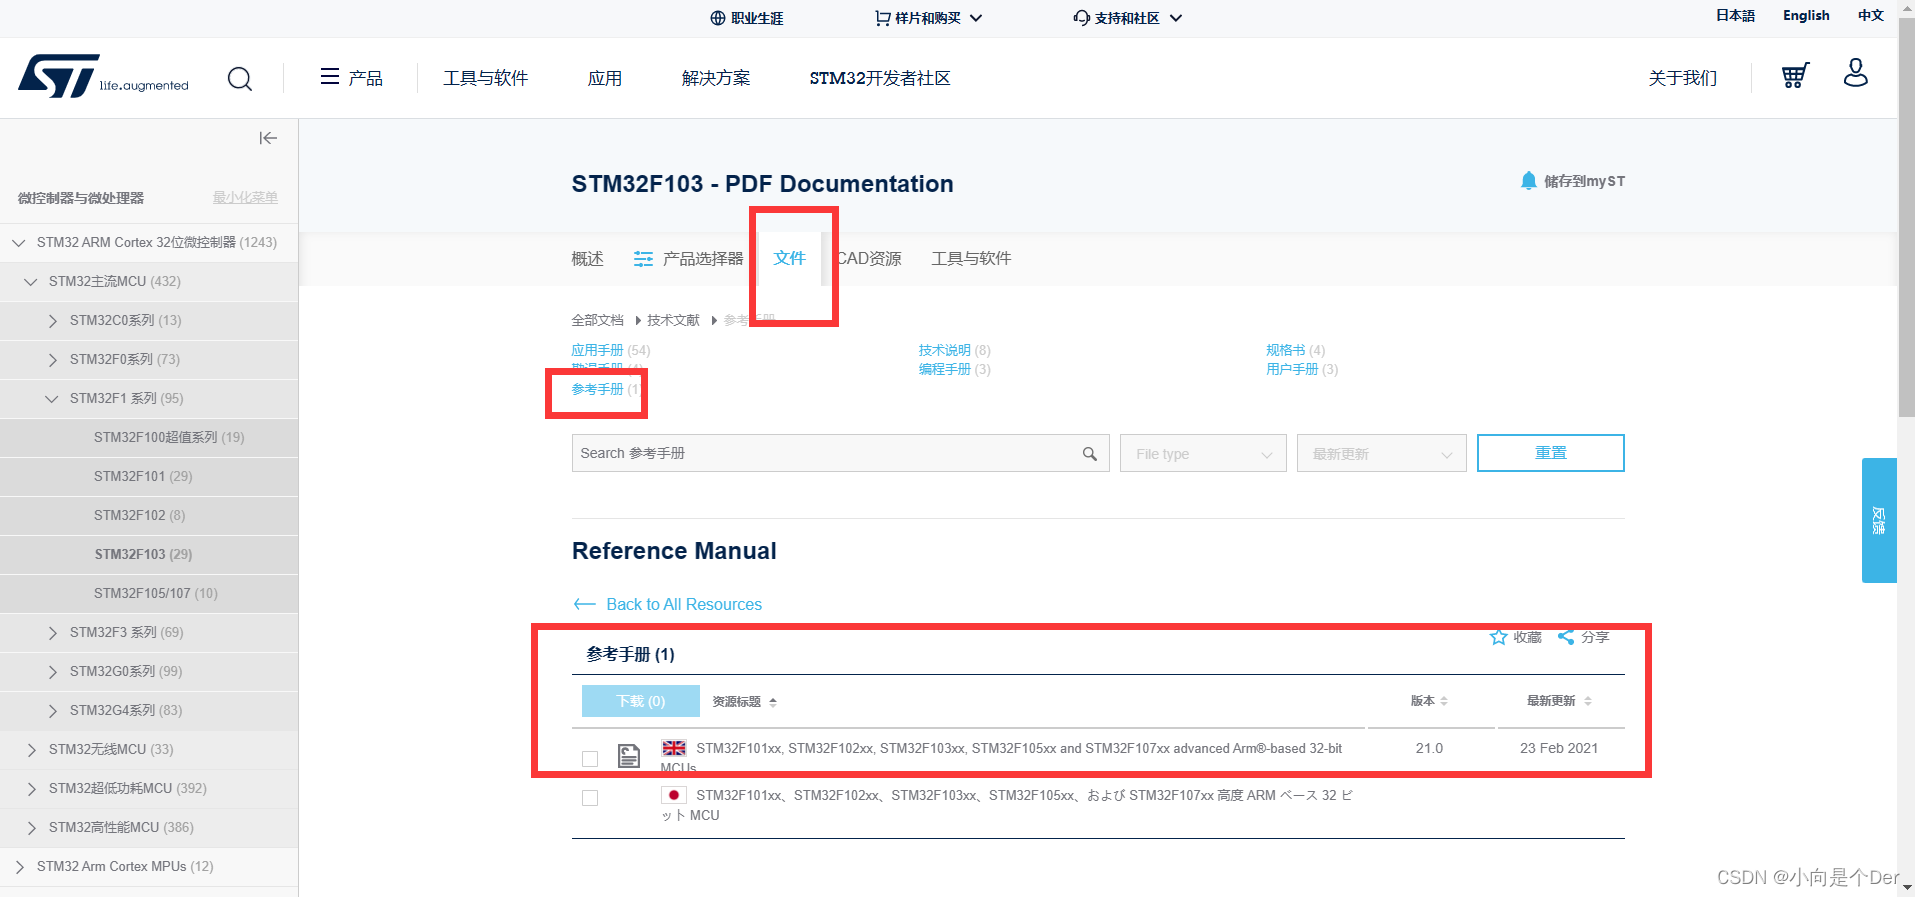Open the 职业生涯 link with the globe icon
The height and width of the screenshot is (897, 1915).
point(747,18)
